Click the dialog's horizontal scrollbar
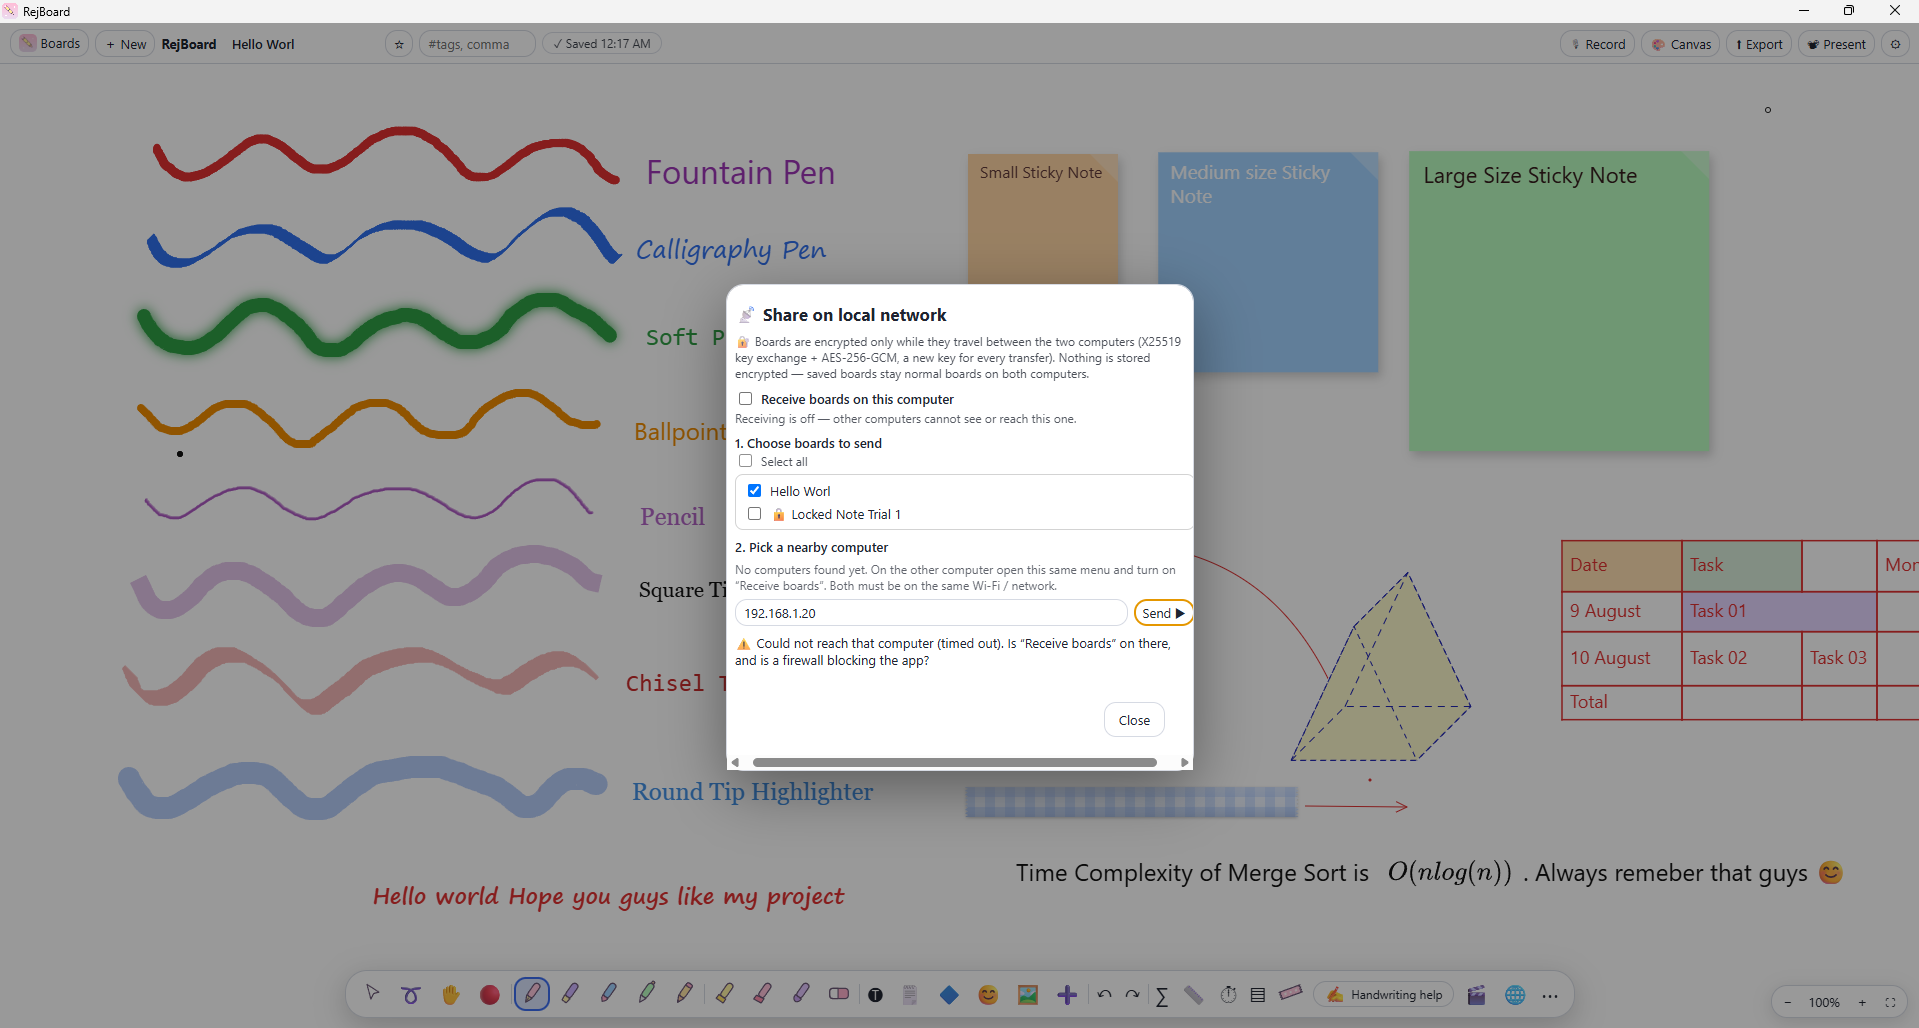The image size is (1919, 1028). [955, 762]
